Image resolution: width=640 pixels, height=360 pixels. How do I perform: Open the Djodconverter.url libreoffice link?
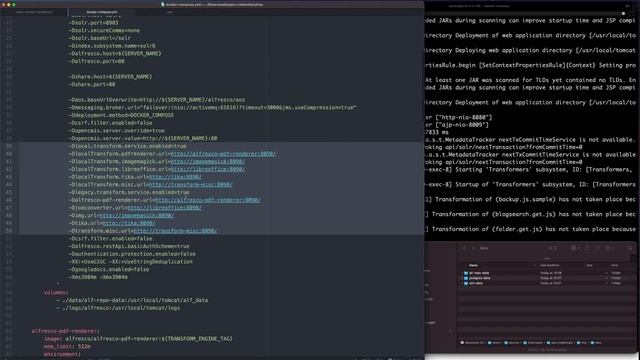pos(164,208)
